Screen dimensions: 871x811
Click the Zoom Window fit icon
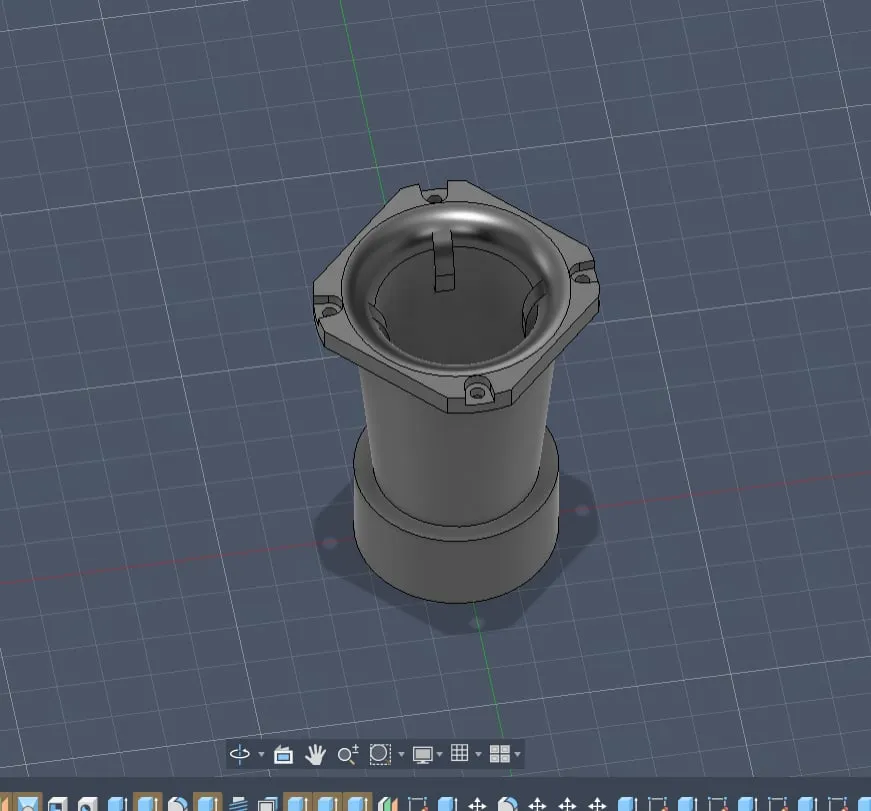coord(380,754)
